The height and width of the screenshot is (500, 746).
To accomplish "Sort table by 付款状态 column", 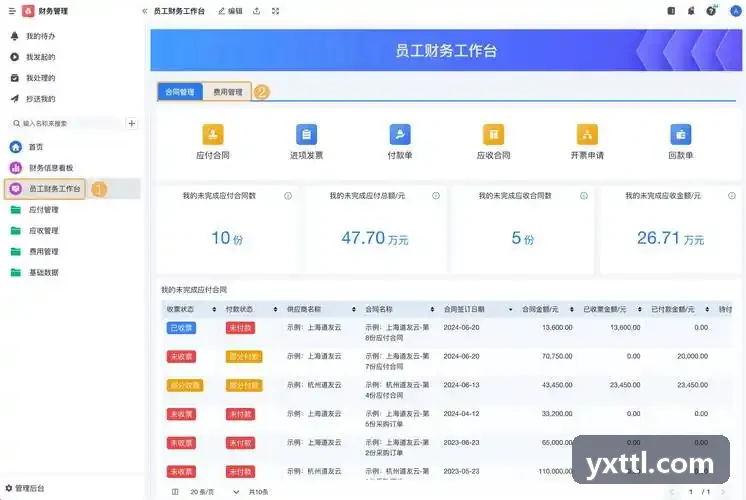I will (x=275, y=309).
